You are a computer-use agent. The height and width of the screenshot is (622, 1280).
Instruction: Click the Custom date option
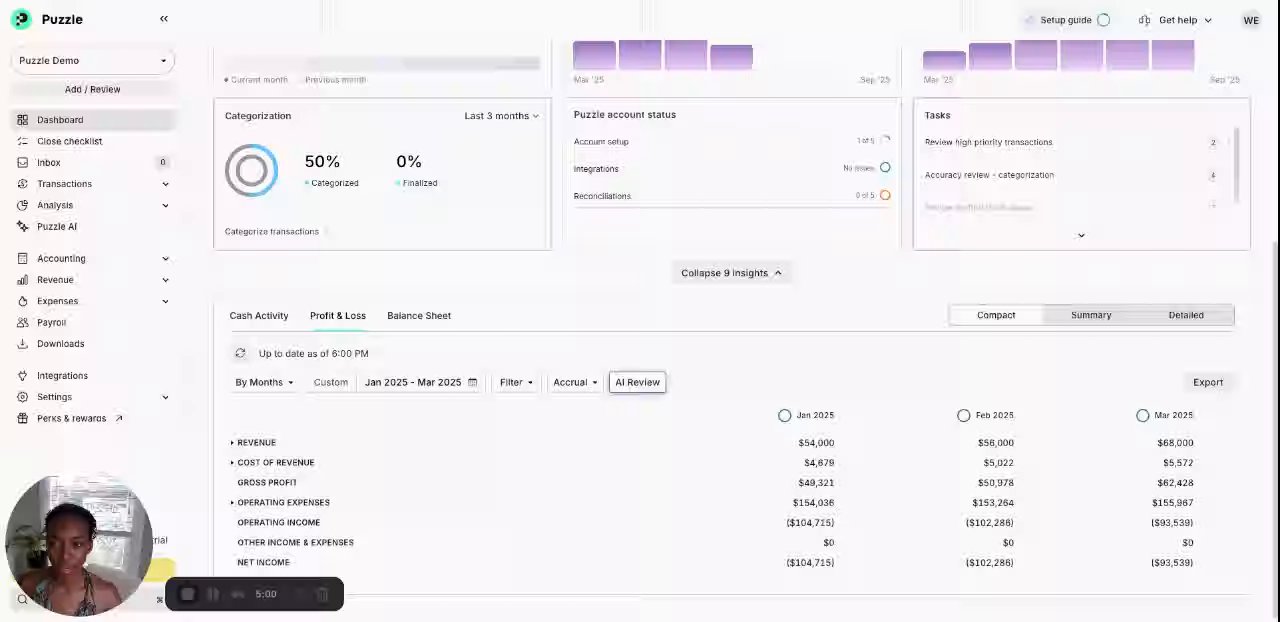[331, 382]
